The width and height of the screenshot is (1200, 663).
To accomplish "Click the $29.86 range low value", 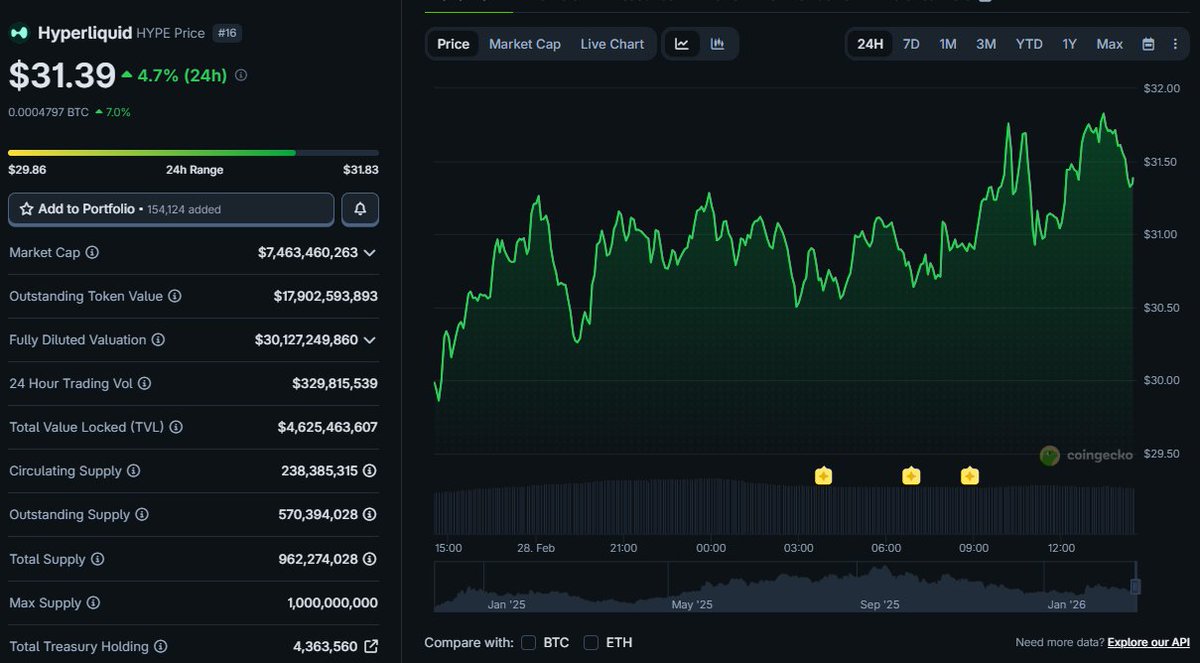I will pyautogui.click(x=27, y=170).
